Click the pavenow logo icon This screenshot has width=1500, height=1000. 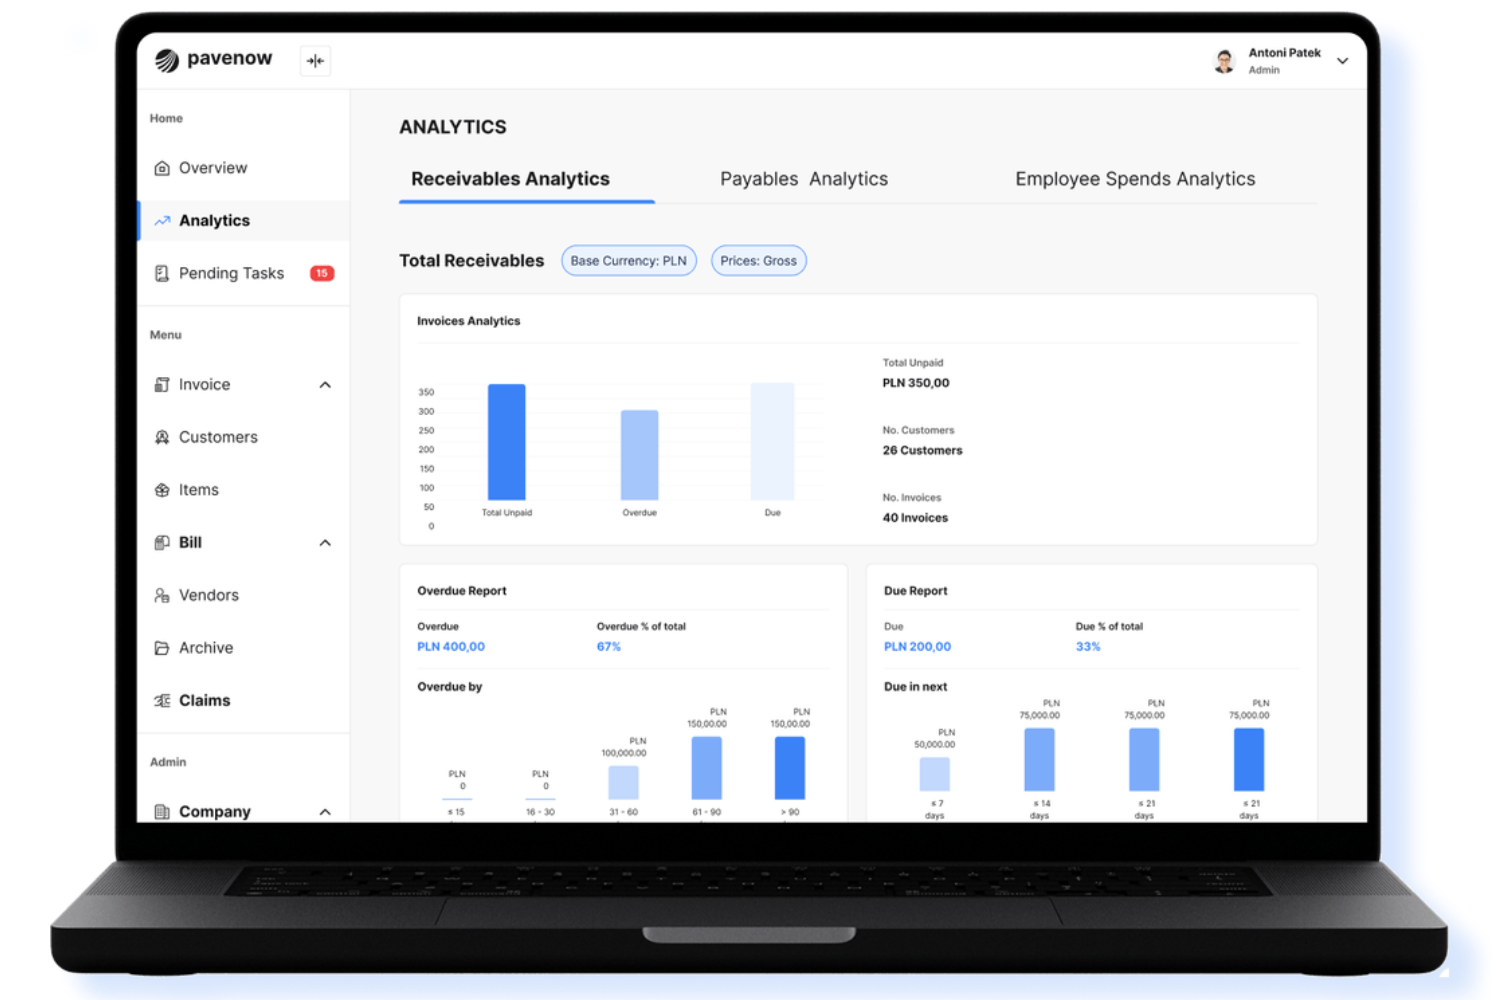[167, 60]
